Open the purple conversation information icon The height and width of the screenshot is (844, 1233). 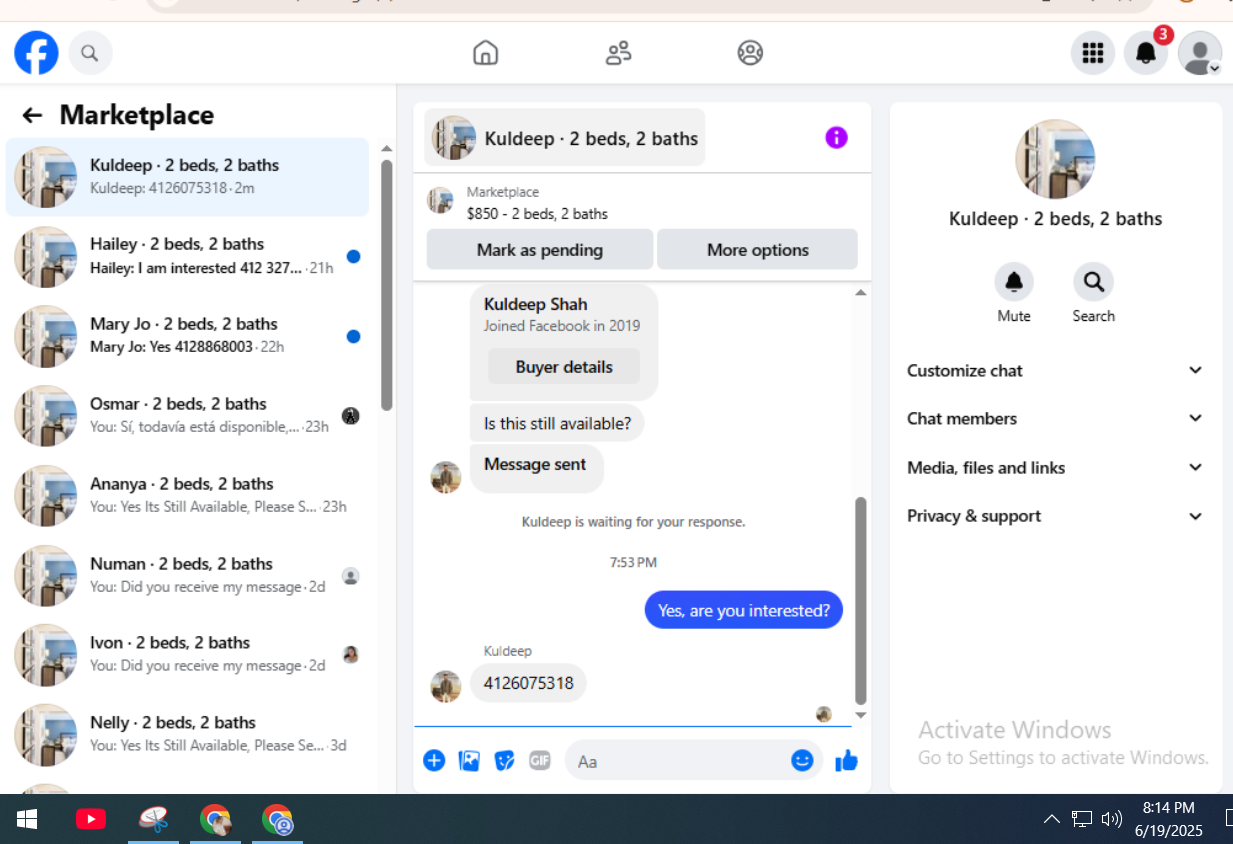tap(836, 138)
